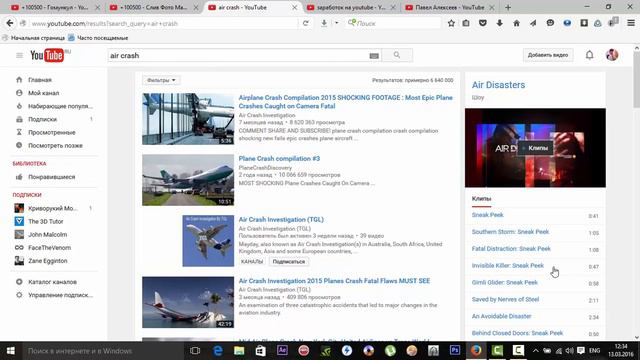Open the on-screen keyboard icon in search box
The width and height of the screenshot is (640, 360).
(x=374, y=56)
